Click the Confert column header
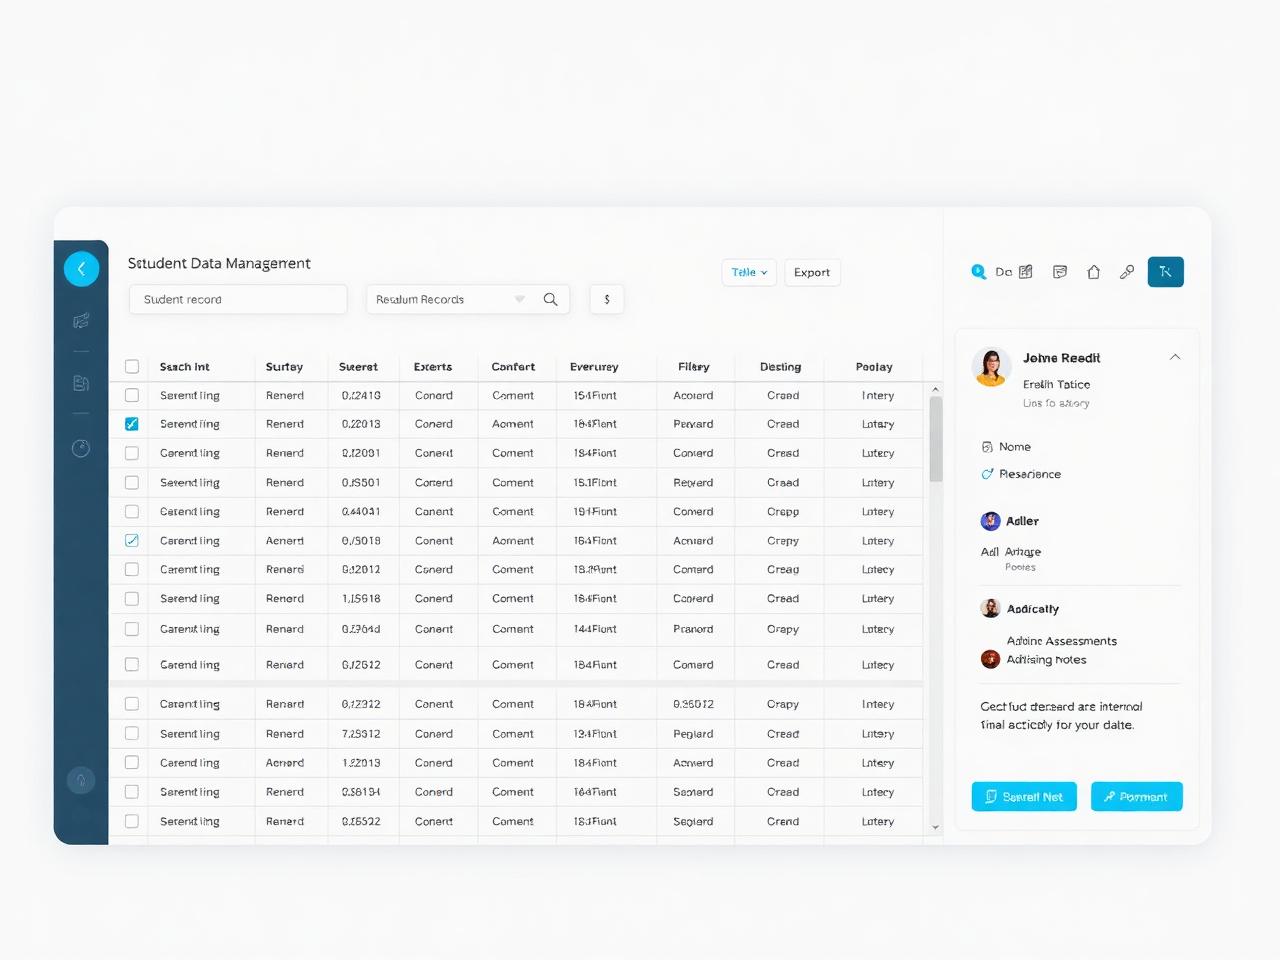The height and width of the screenshot is (960, 1280). click(513, 367)
